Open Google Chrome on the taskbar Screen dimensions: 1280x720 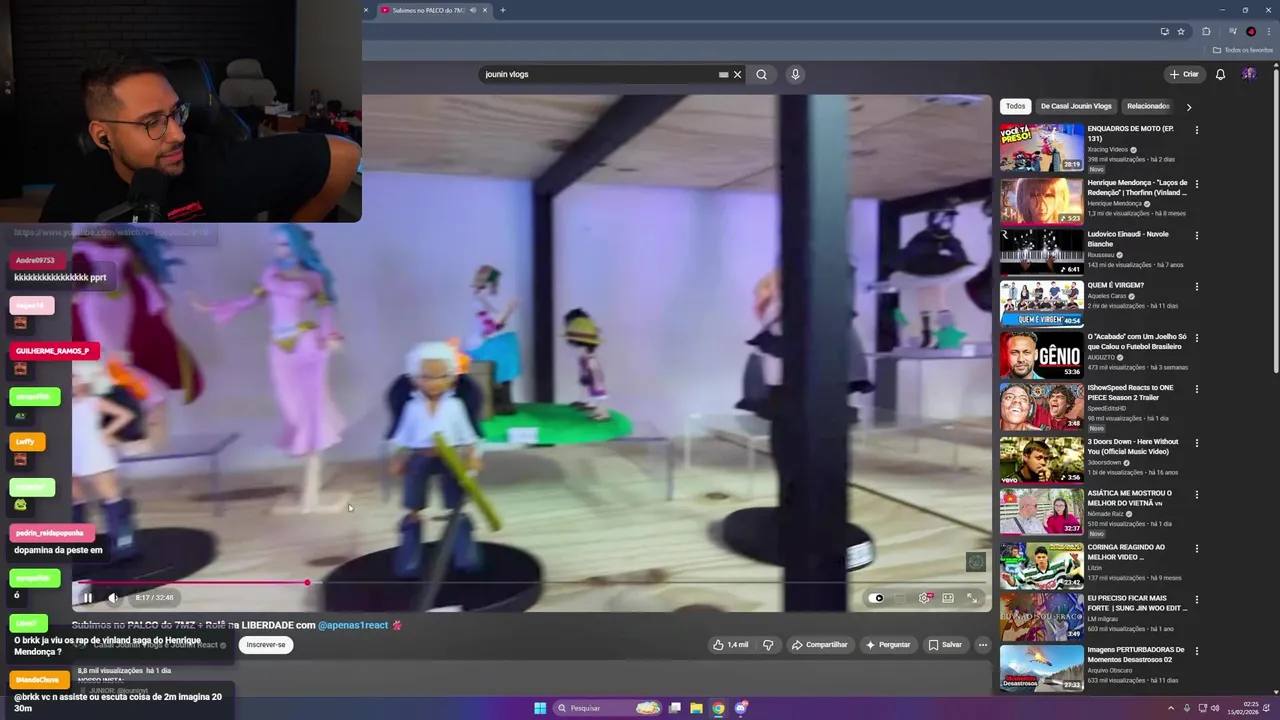(x=718, y=708)
